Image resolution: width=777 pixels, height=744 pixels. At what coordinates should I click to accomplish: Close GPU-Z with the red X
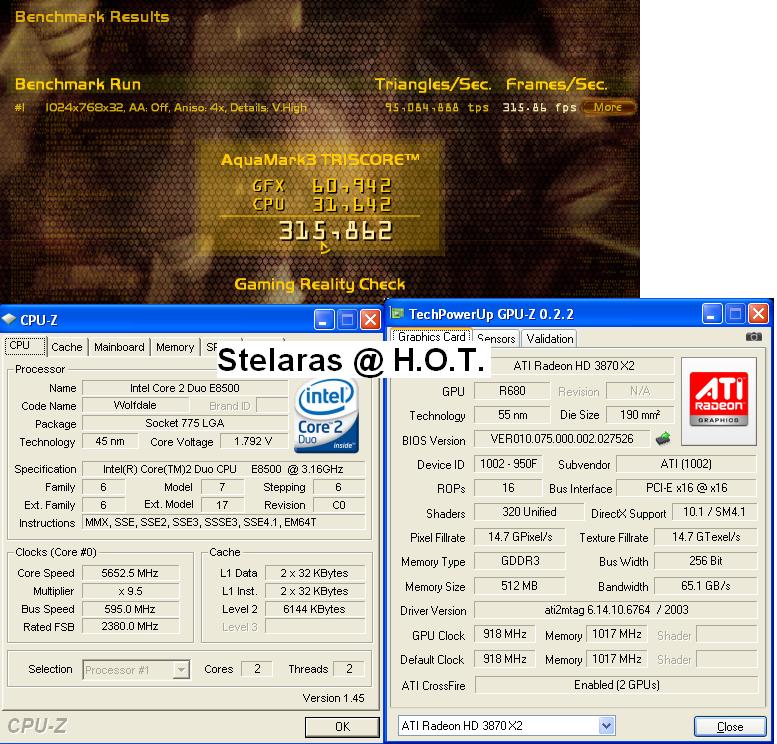[758, 314]
